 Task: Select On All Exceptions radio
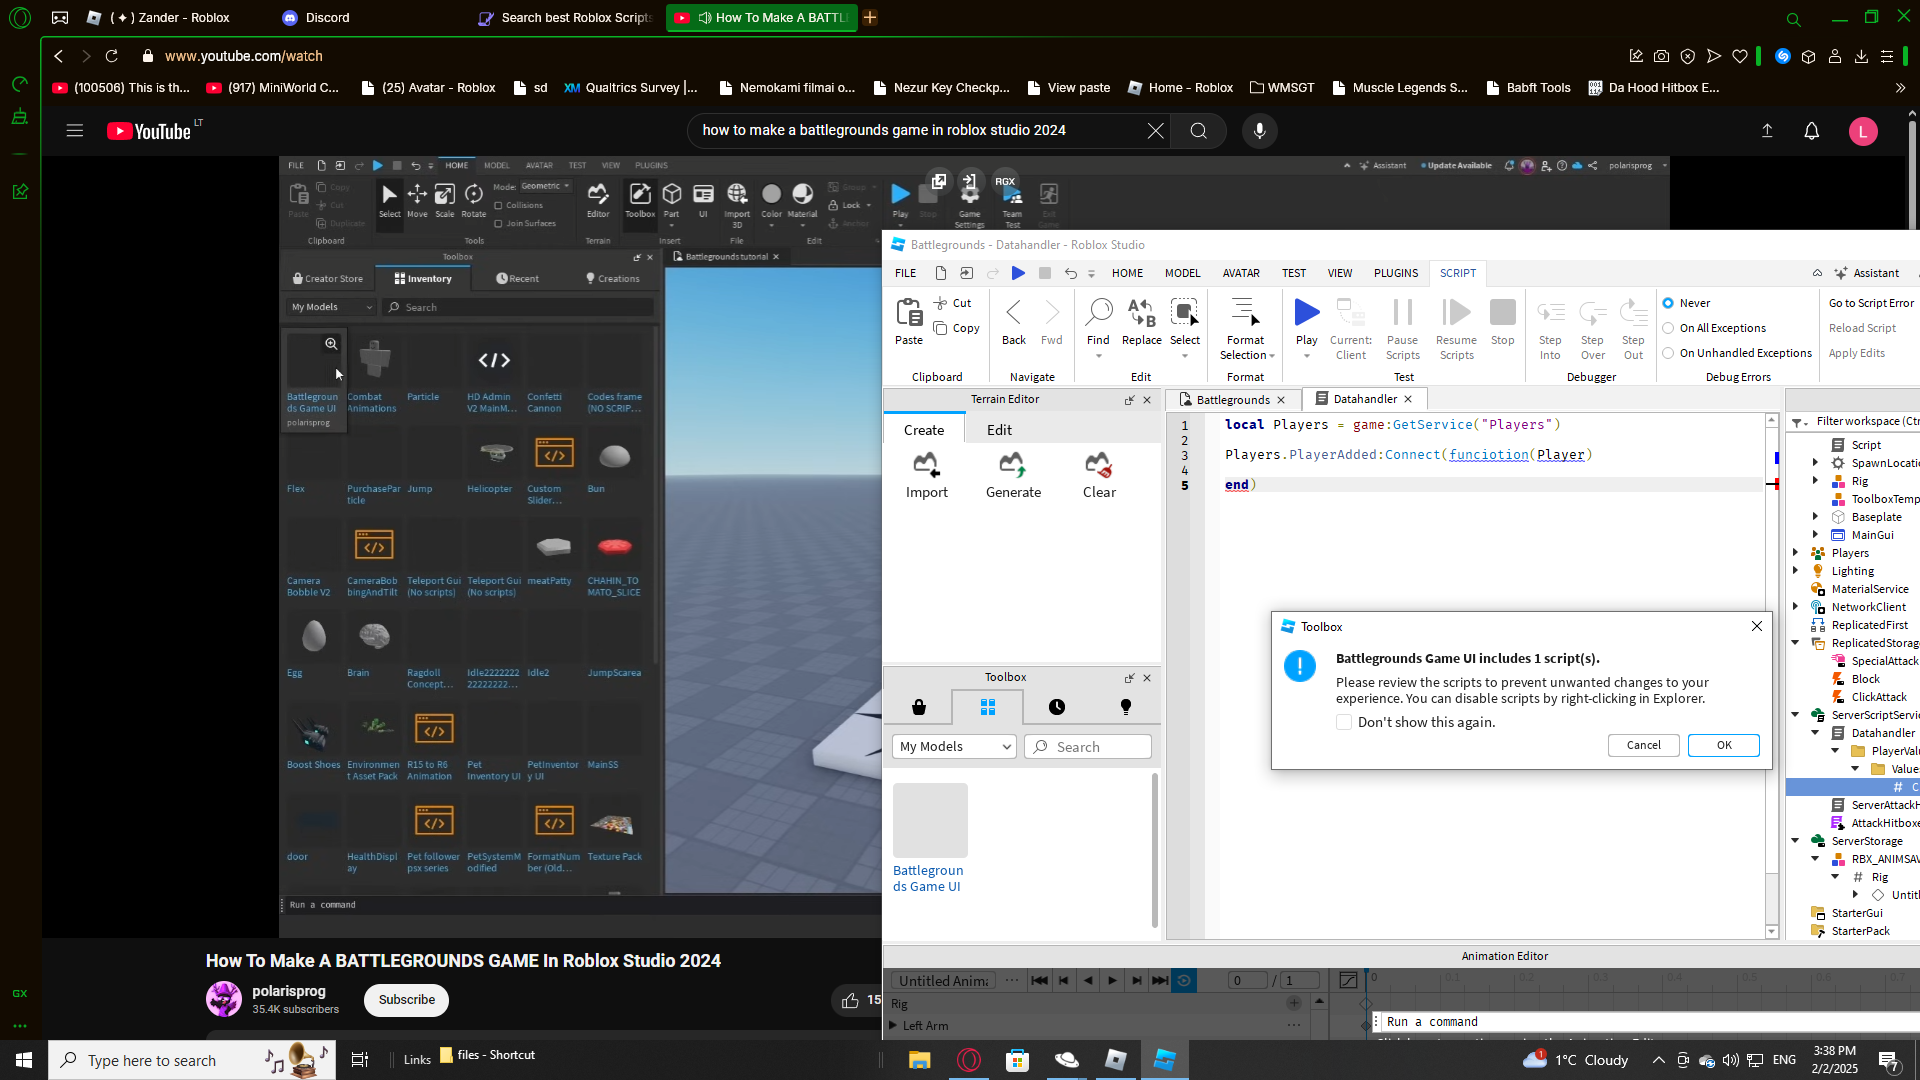(x=1668, y=328)
